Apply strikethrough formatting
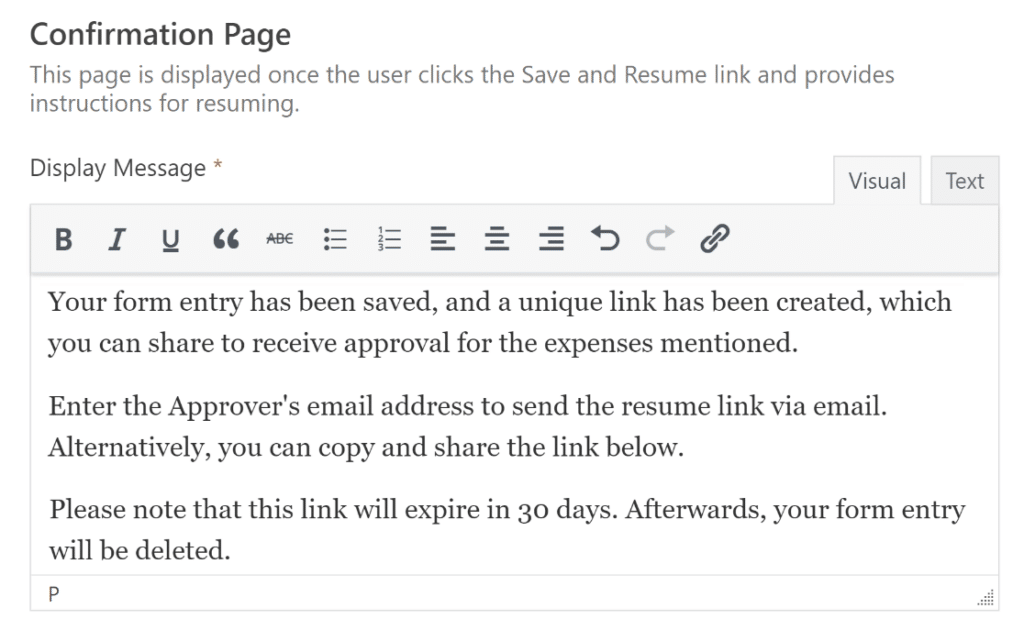Viewport: 1024px width, 630px height. 280,239
